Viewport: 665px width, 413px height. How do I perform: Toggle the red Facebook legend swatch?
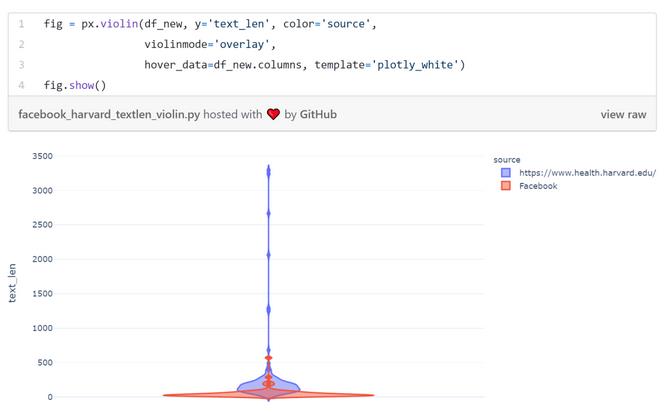click(x=506, y=186)
